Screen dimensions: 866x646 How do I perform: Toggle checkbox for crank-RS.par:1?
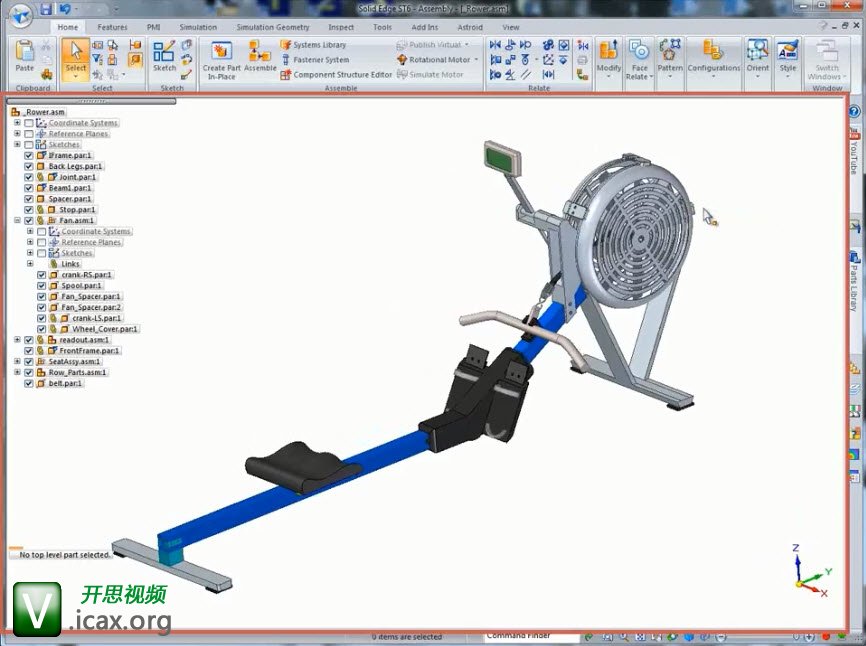[41, 275]
